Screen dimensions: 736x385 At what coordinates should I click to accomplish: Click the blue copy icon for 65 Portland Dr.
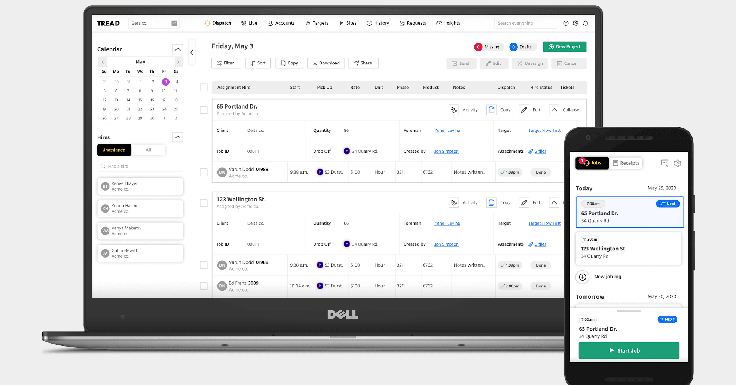[491, 109]
